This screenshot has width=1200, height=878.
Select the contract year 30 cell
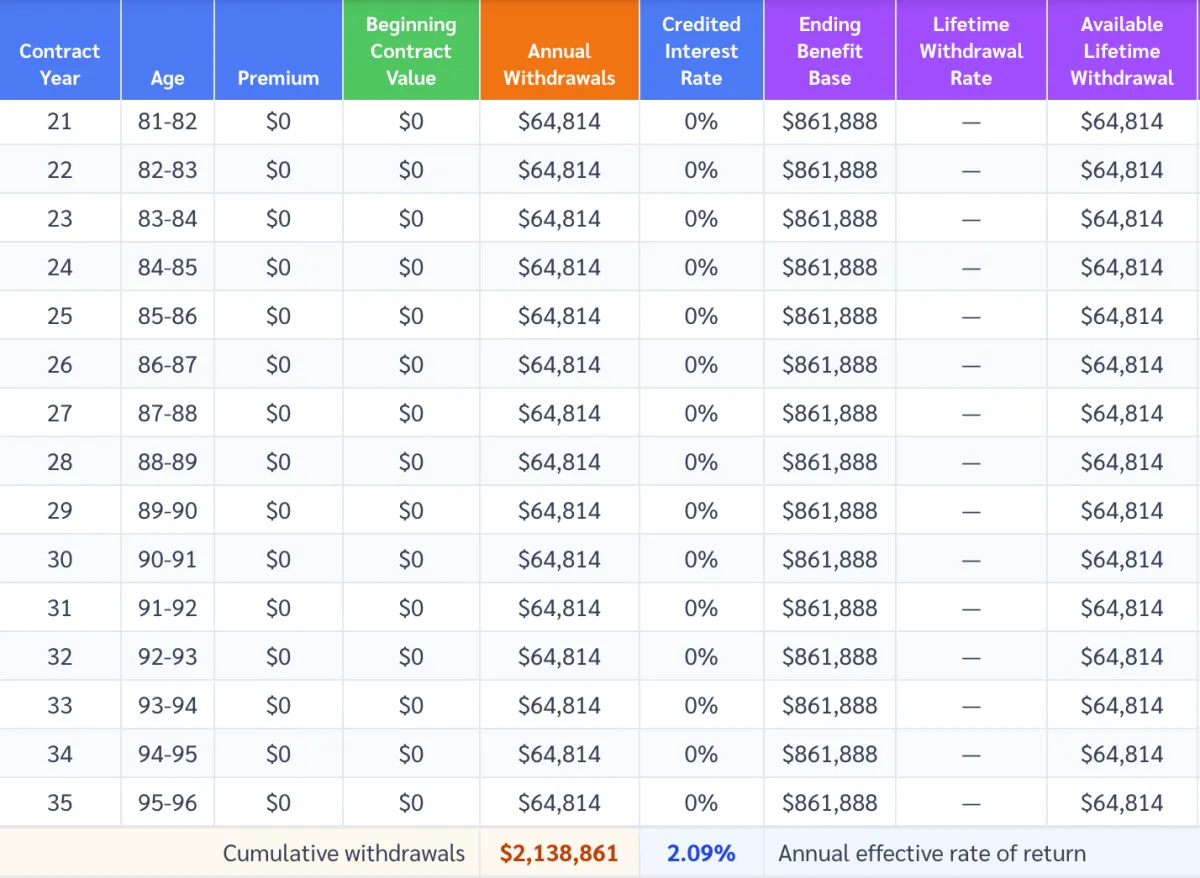[x=60, y=559]
